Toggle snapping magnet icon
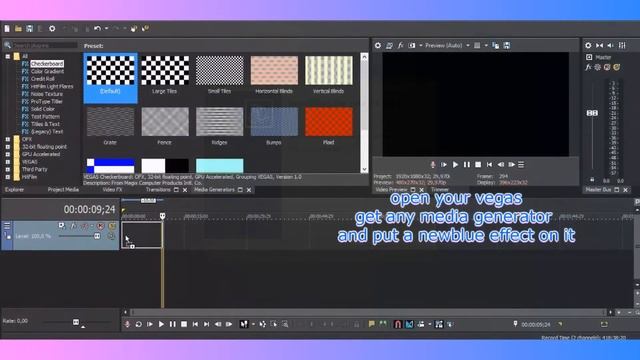Screen dimensions: 640x360 pyautogui.click(x=398, y=324)
